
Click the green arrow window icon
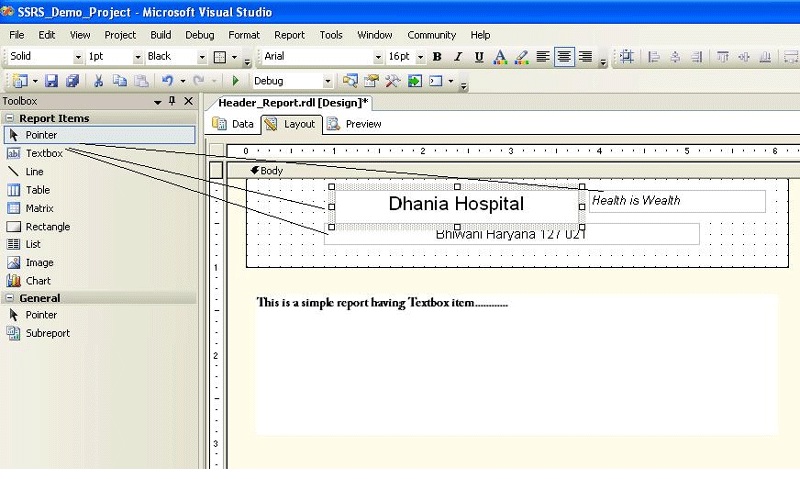tap(415, 81)
